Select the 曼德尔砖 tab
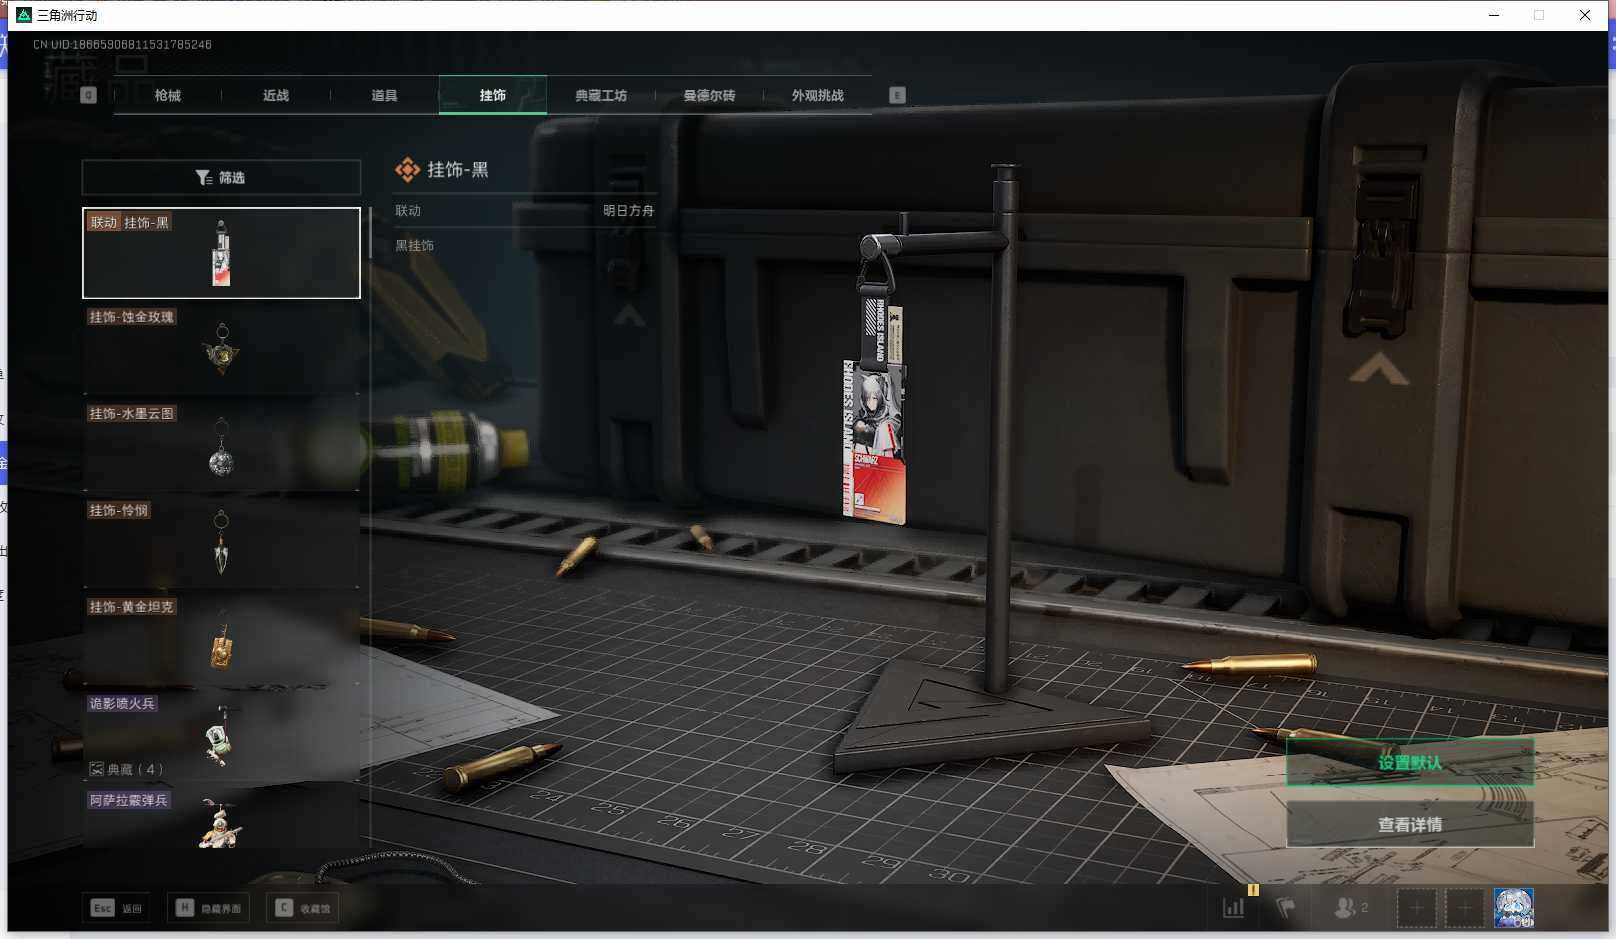1616x939 pixels. pos(709,95)
